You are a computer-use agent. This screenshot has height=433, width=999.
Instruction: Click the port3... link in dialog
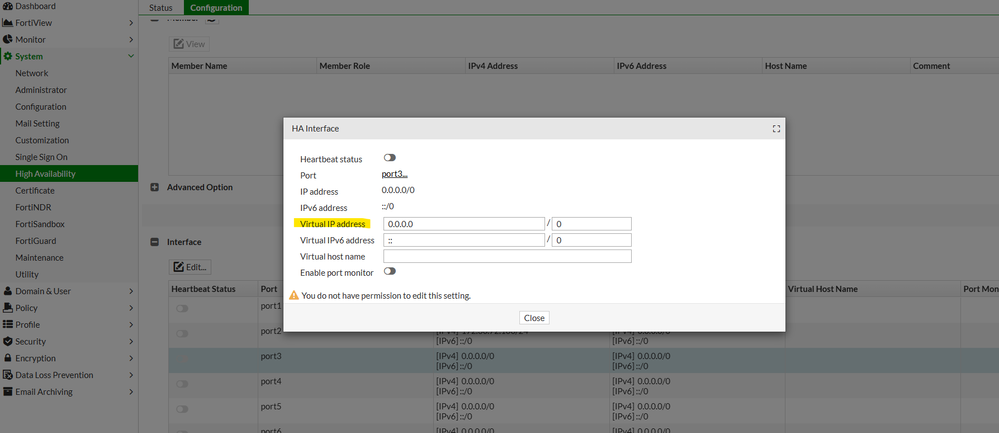click(394, 174)
